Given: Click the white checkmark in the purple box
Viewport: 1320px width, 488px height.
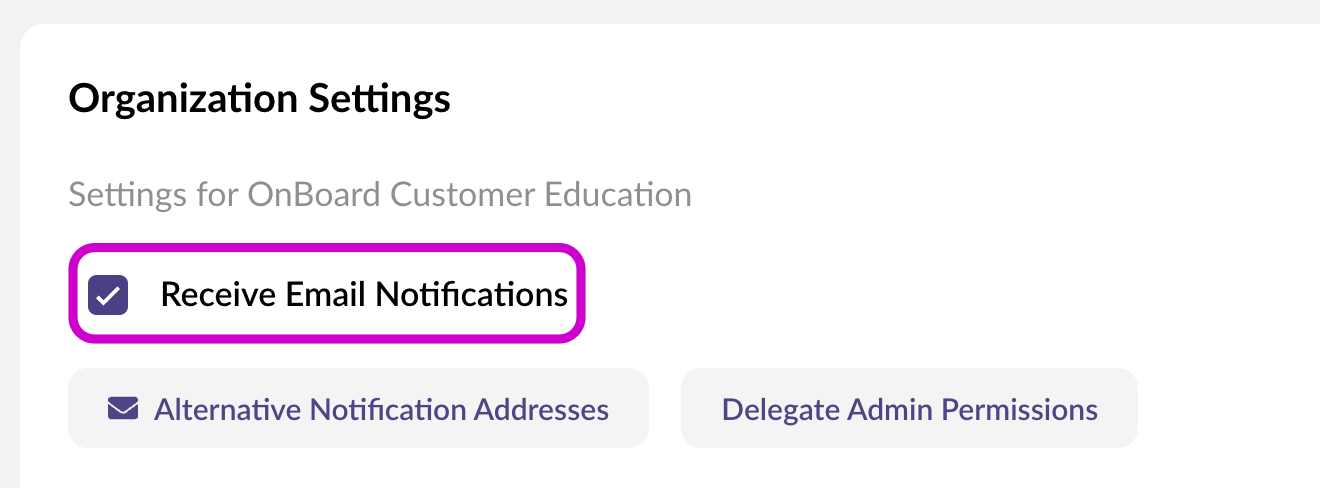Looking at the screenshot, I should 108,295.
